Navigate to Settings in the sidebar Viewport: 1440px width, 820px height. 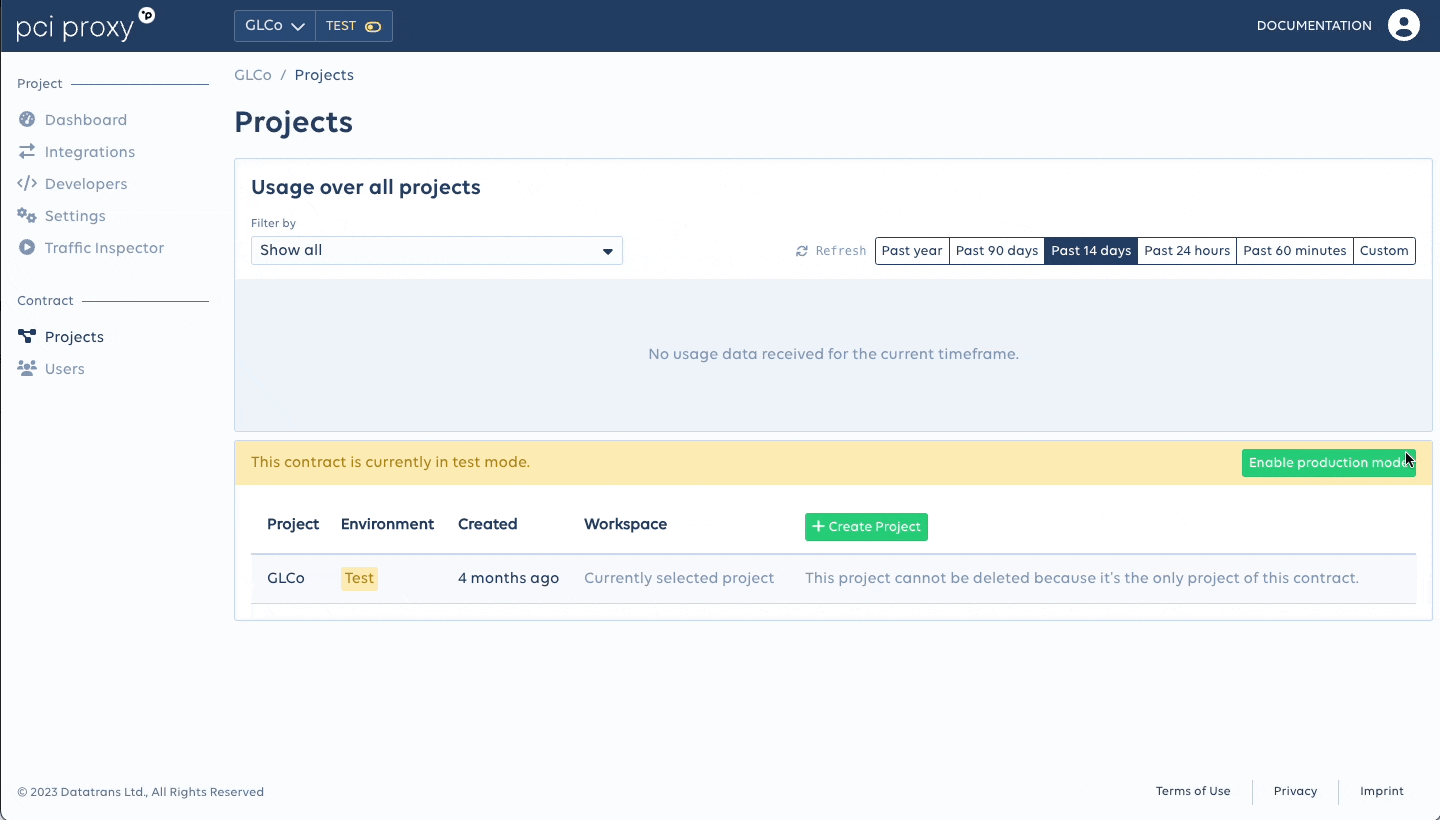(75, 216)
